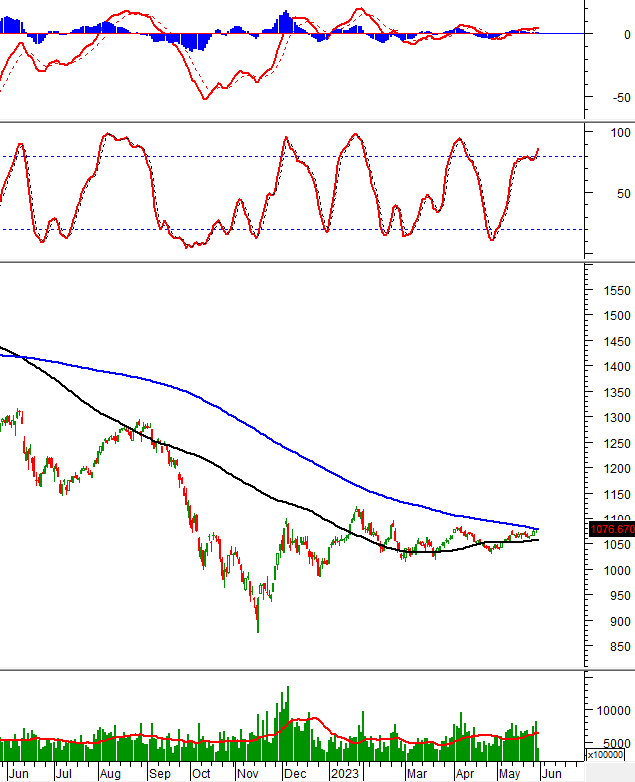Click the 1300 price axis value
This screenshot has height=782, width=635.
[x=617, y=417]
